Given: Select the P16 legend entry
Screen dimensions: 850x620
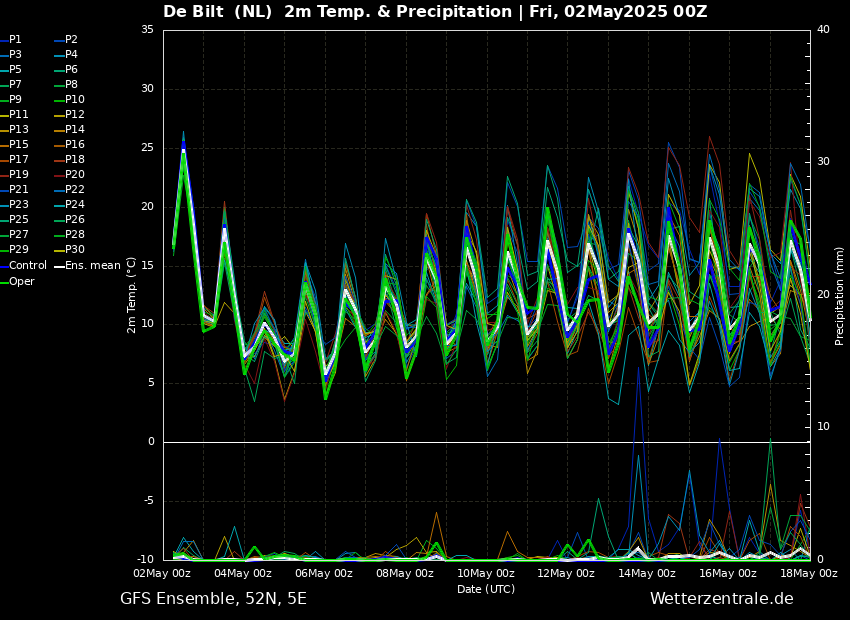Looking at the screenshot, I should click(75, 145).
